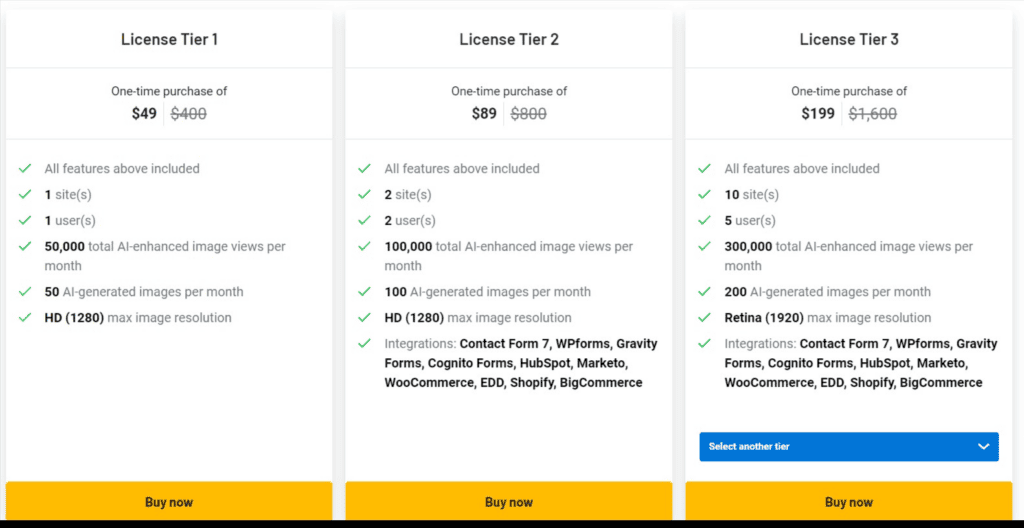The height and width of the screenshot is (528, 1024).
Task: Select the License Tier 3 heading
Action: coord(849,40)
